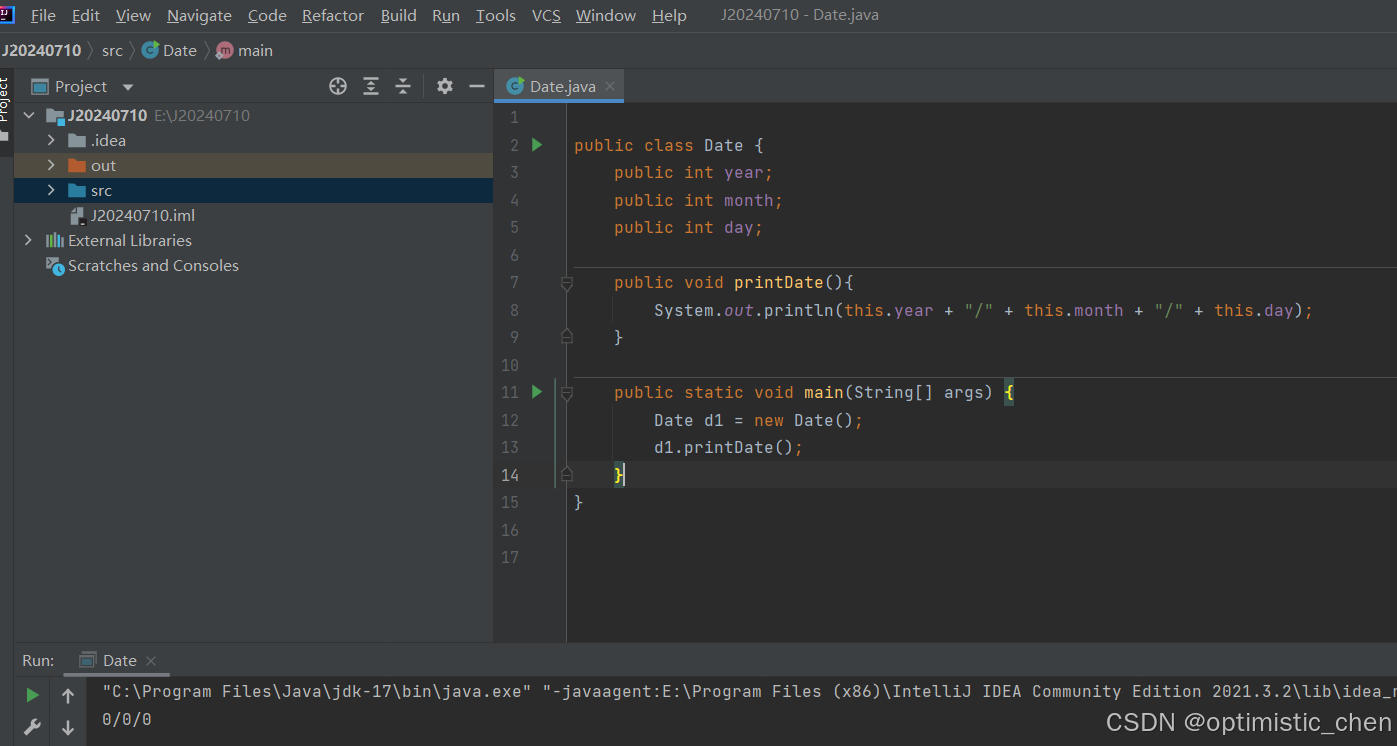
Task: Open the VCS menu
Action: [x=546, y=16]
